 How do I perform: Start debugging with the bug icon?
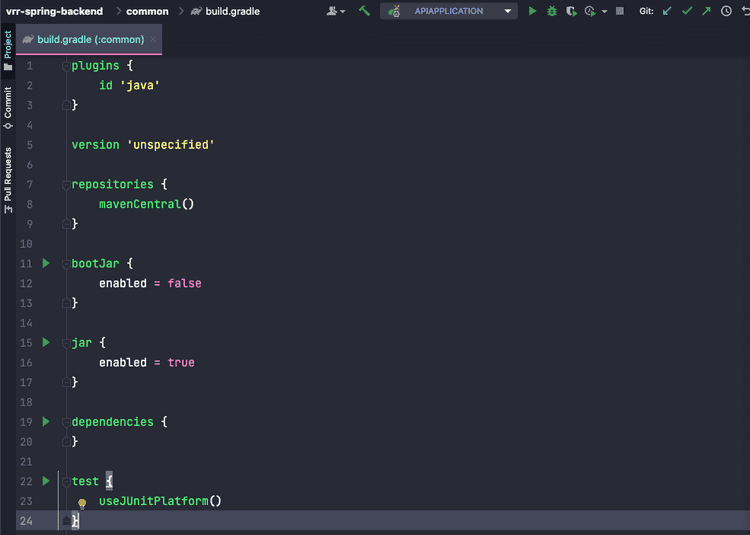(552, 11)
